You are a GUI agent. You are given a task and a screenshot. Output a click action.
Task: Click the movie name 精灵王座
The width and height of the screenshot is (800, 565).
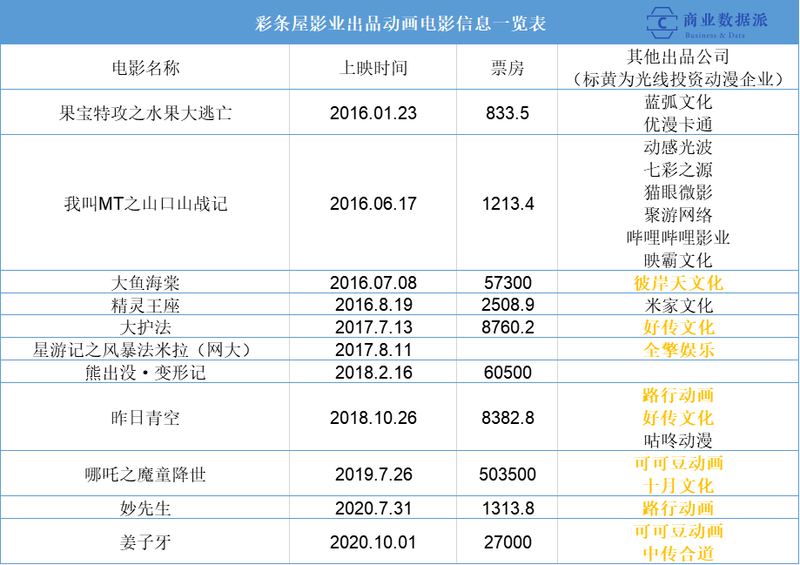pos(145,305)
